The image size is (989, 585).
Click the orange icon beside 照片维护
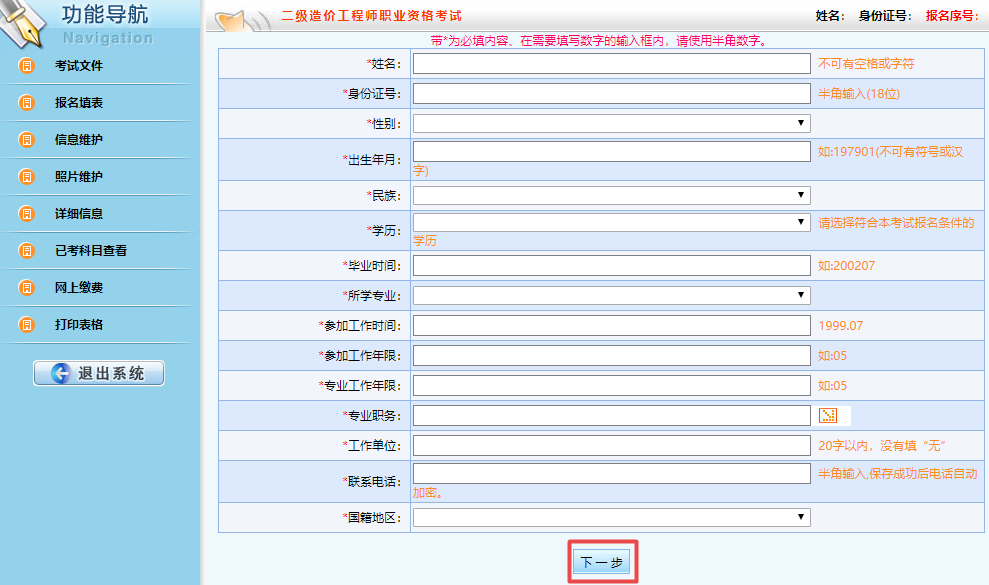26,177
